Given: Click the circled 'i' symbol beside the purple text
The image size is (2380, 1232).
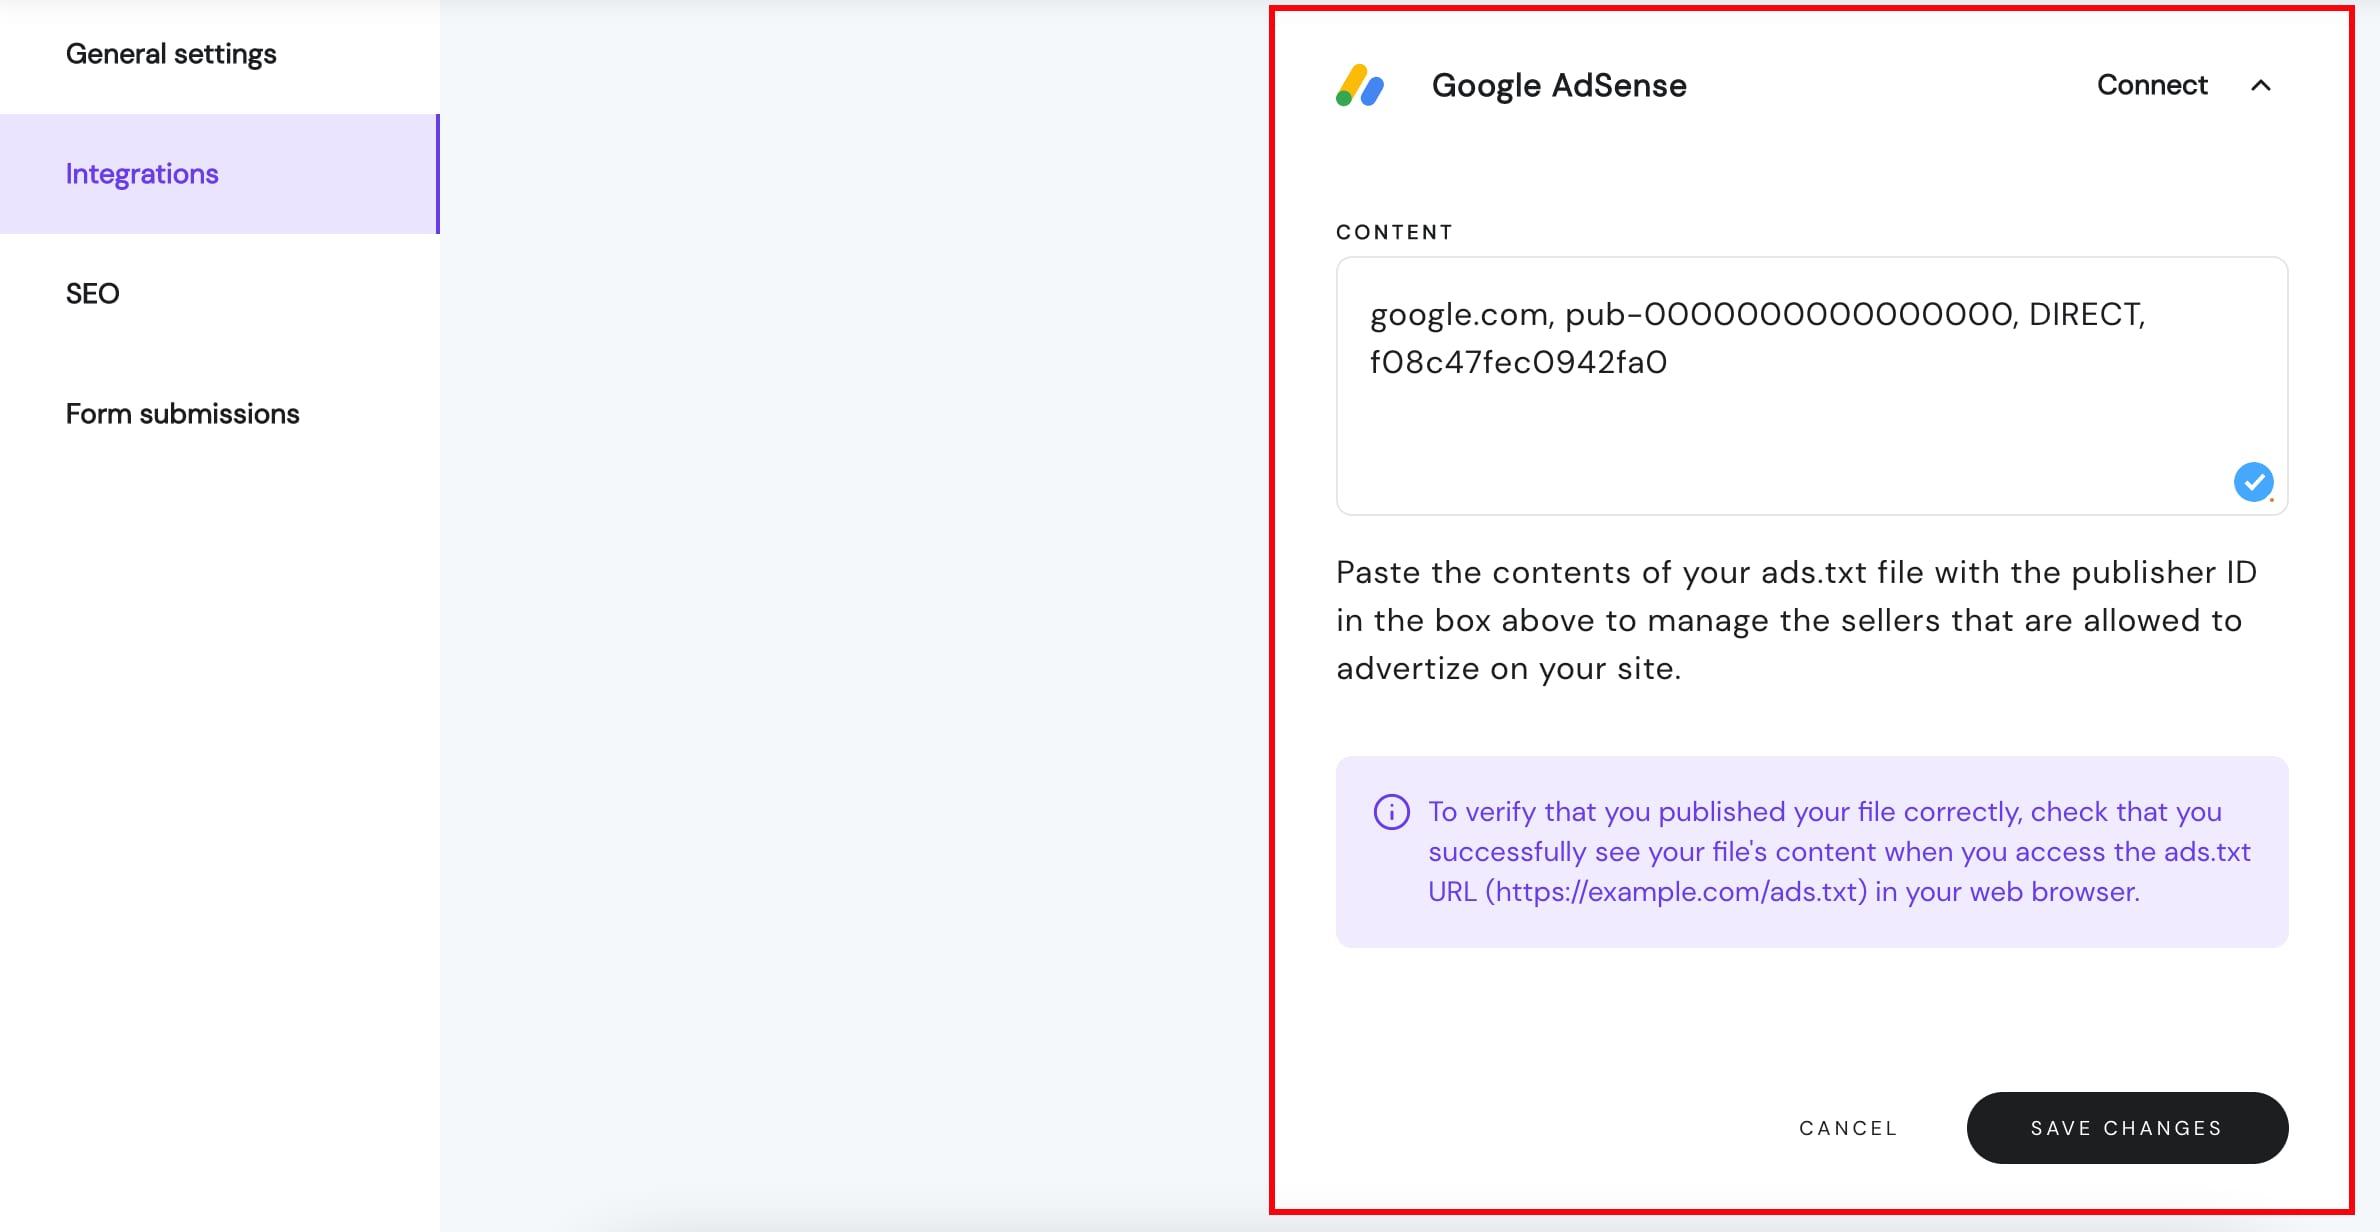Looking at the screenshot, I should (x=1390, y=812).
